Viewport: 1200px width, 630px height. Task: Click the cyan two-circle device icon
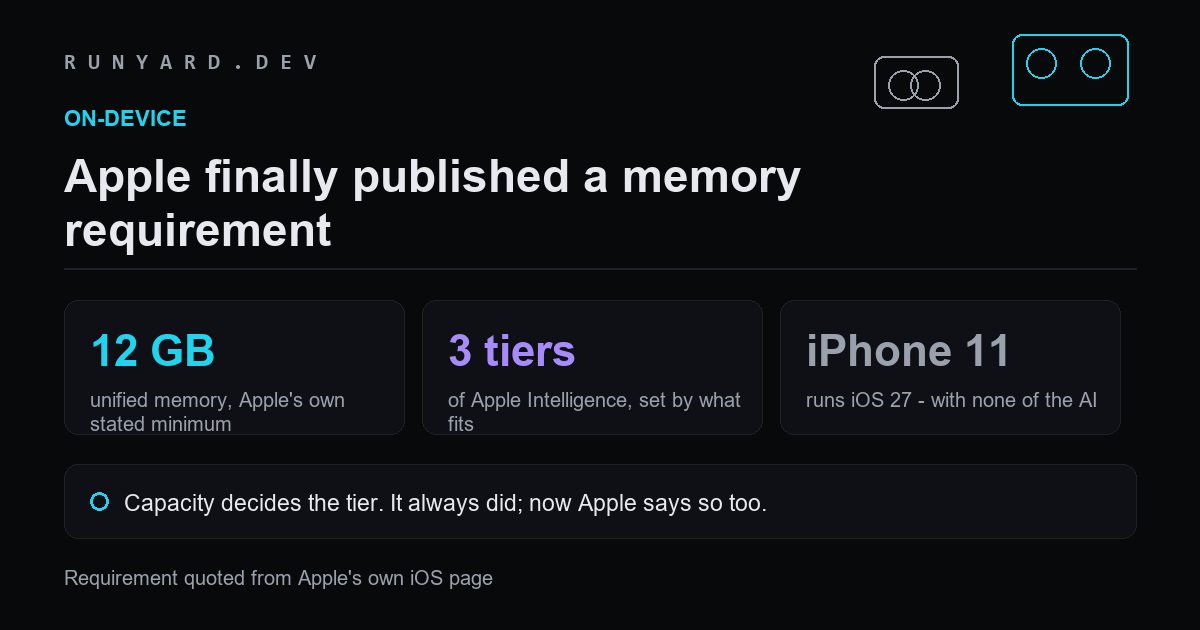pos(1070,70)
